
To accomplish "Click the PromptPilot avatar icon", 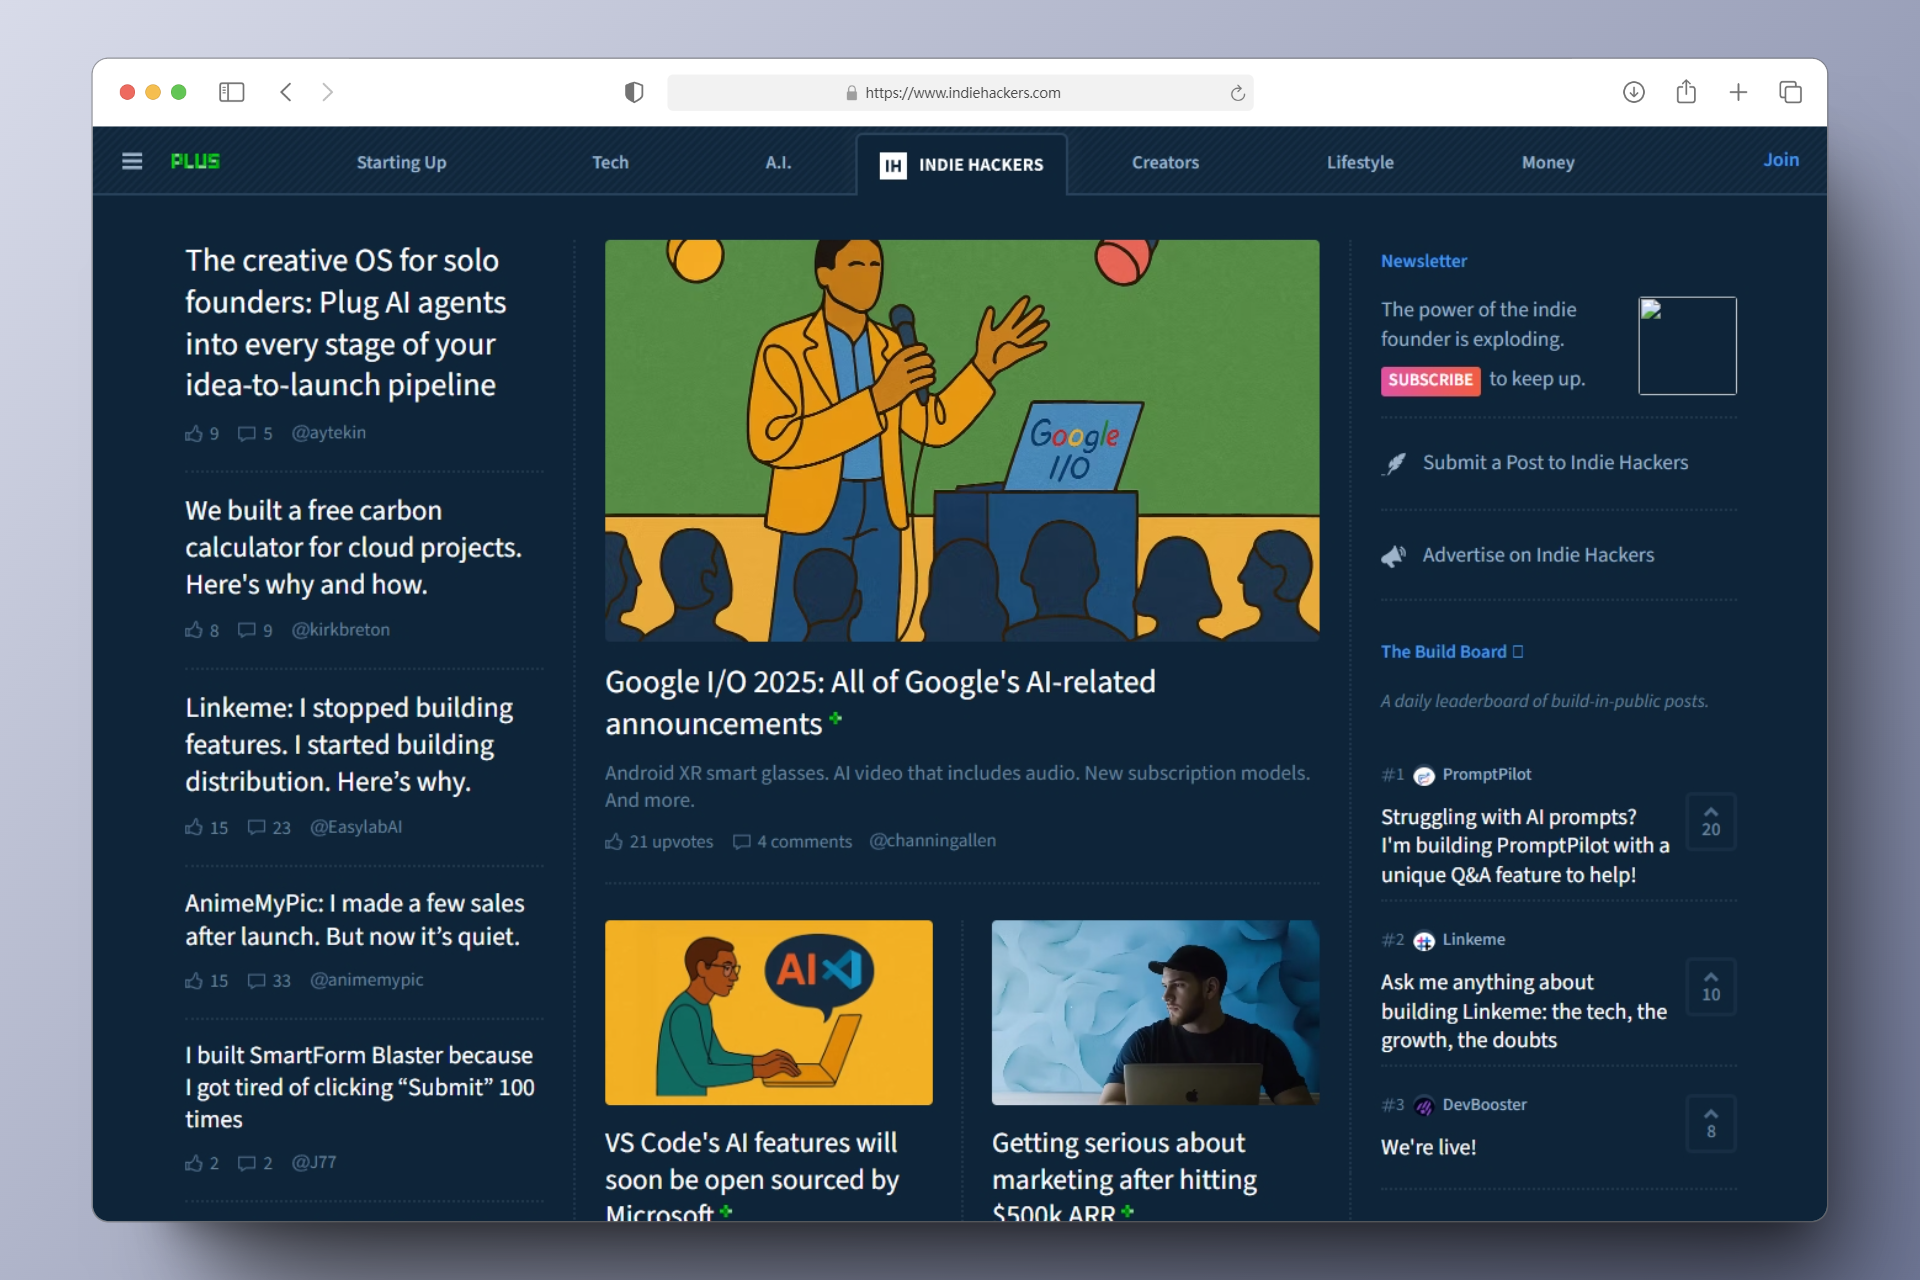I will tap(1424, 775).
